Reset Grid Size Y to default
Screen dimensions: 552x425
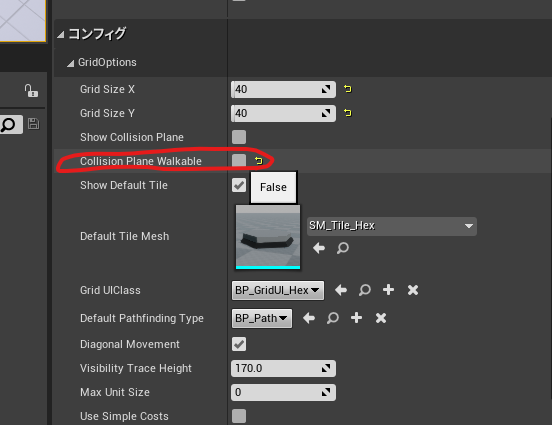pyautogui.click(x=348, y=113)
